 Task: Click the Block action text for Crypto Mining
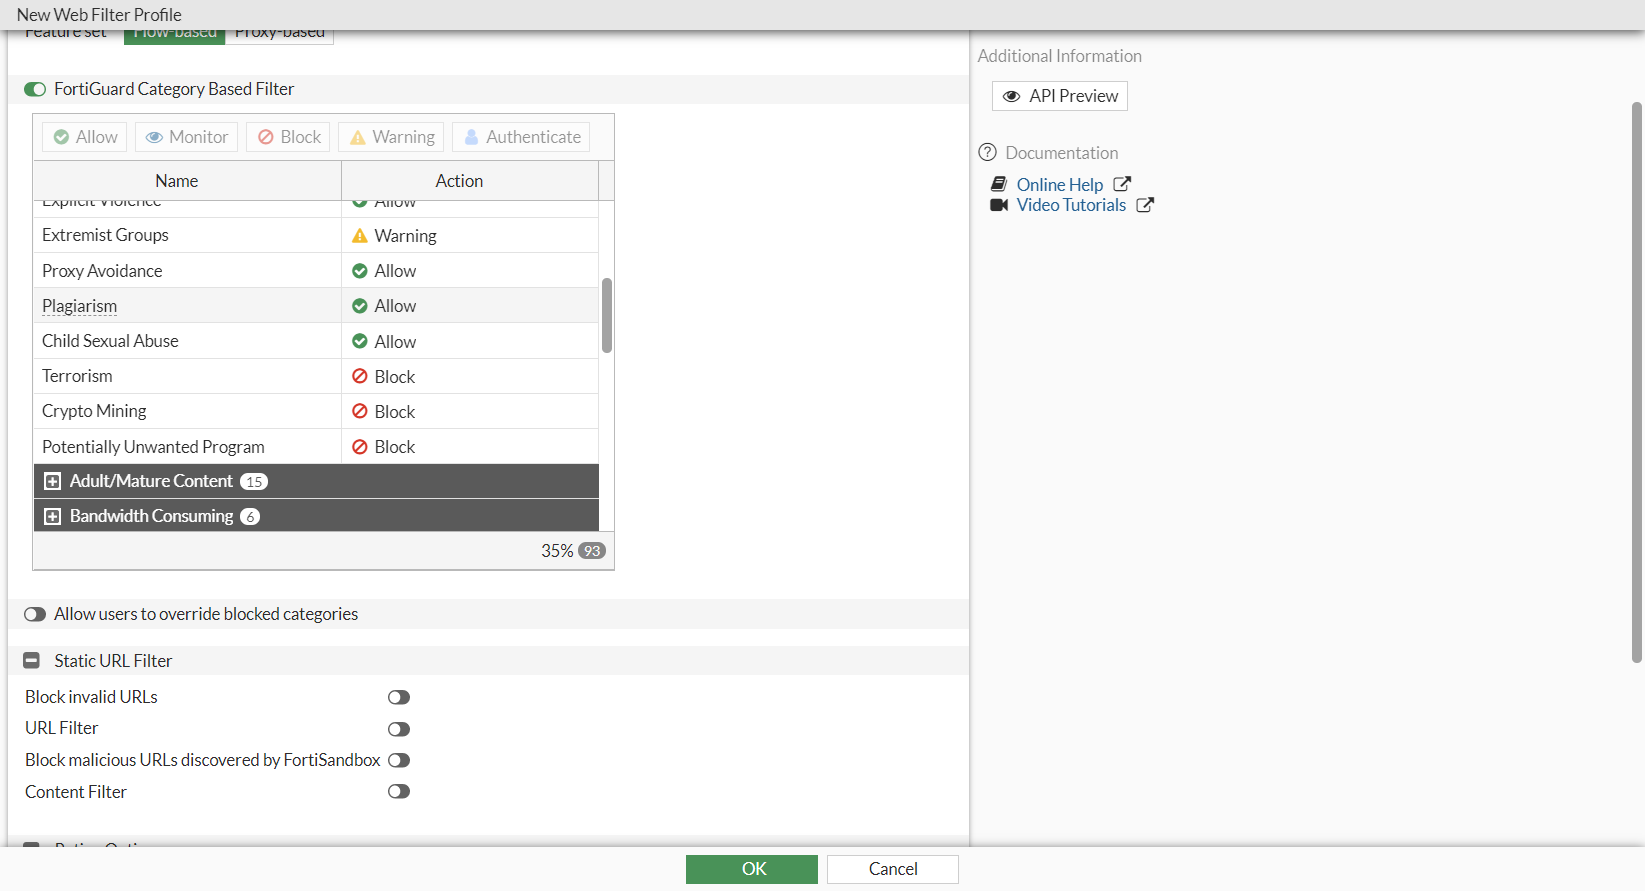pos(395,412)
